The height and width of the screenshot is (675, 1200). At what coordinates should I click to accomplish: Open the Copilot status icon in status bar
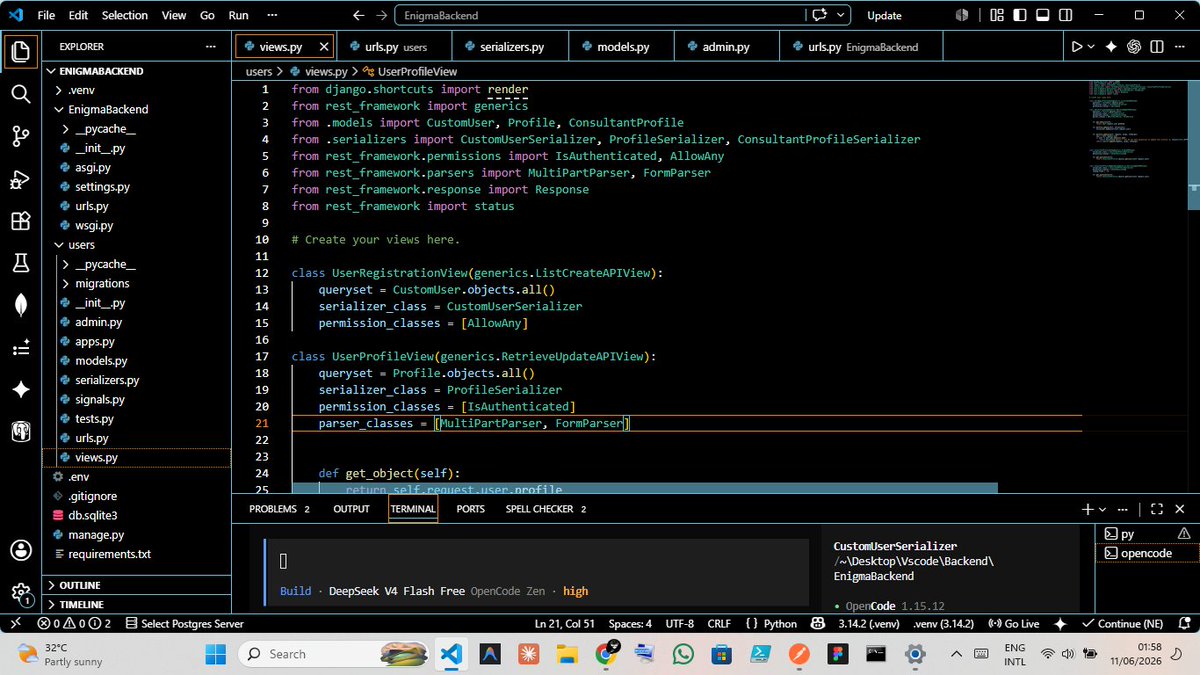[817, 623]
